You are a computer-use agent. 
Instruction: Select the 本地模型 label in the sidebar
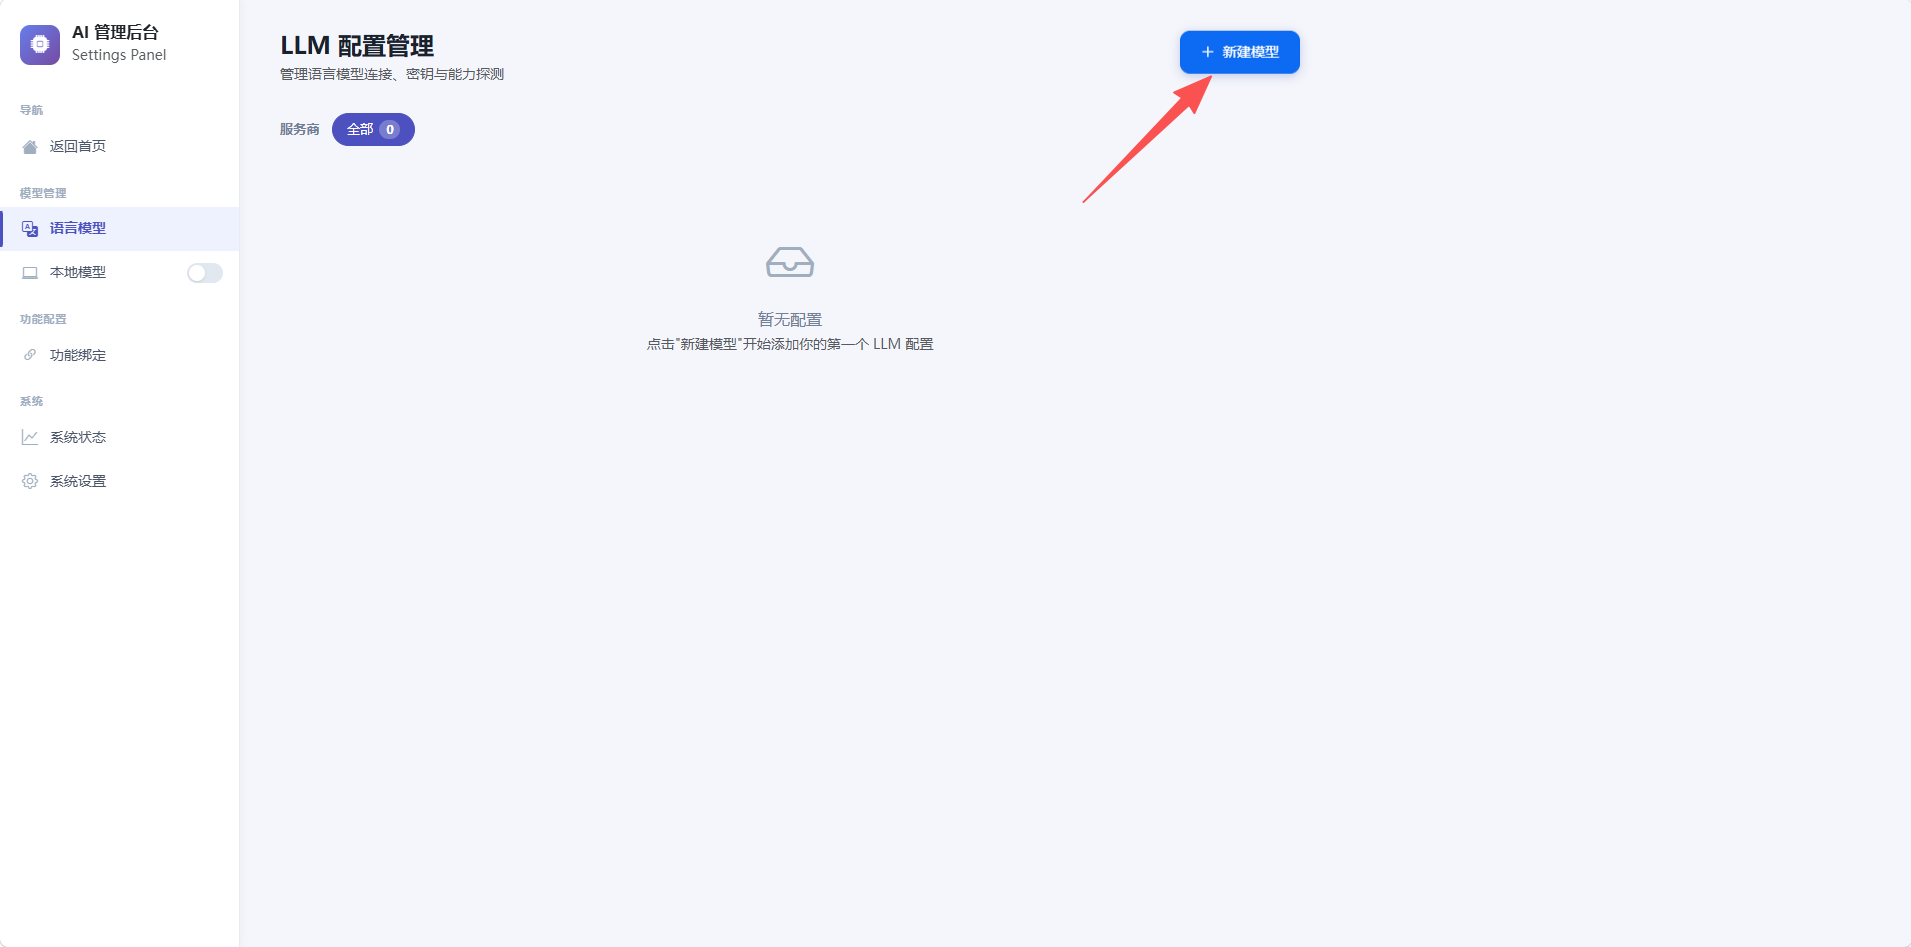[78, 272]
